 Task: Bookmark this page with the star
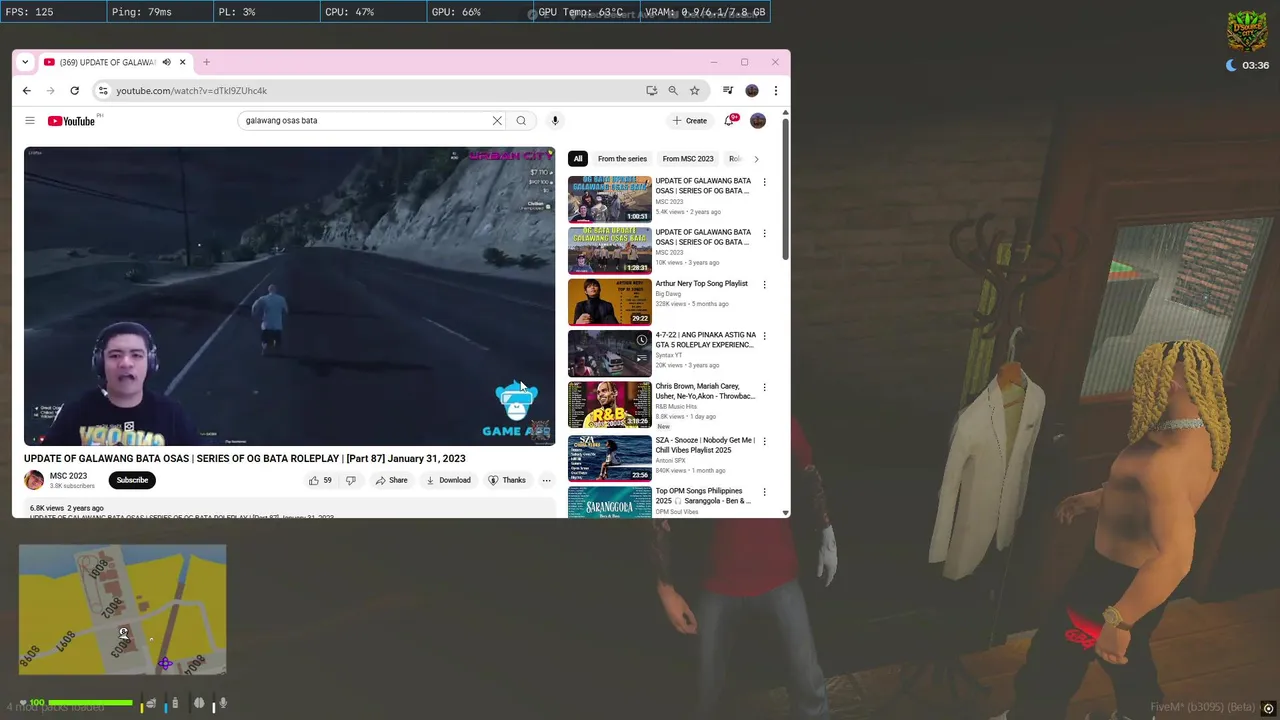pos(694,90)
